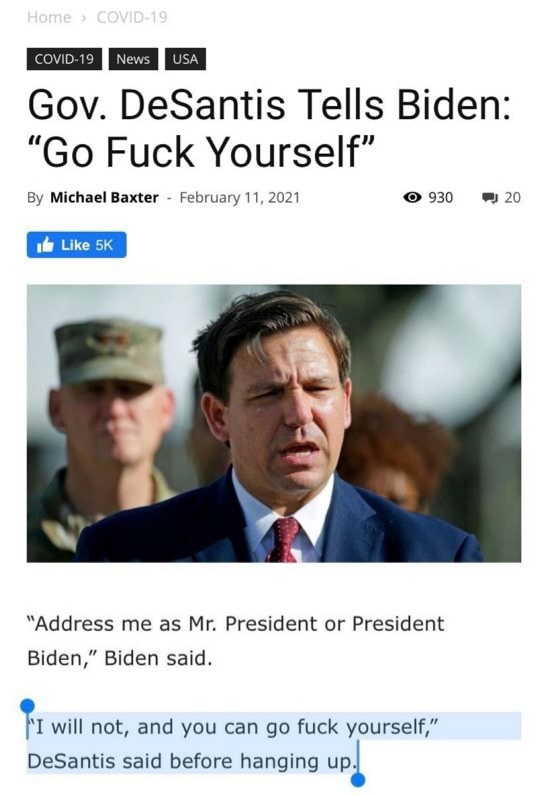Click the highlighted DeSantis quote text
The height and width of the screenshot is (796, 548).
(233, 744)
